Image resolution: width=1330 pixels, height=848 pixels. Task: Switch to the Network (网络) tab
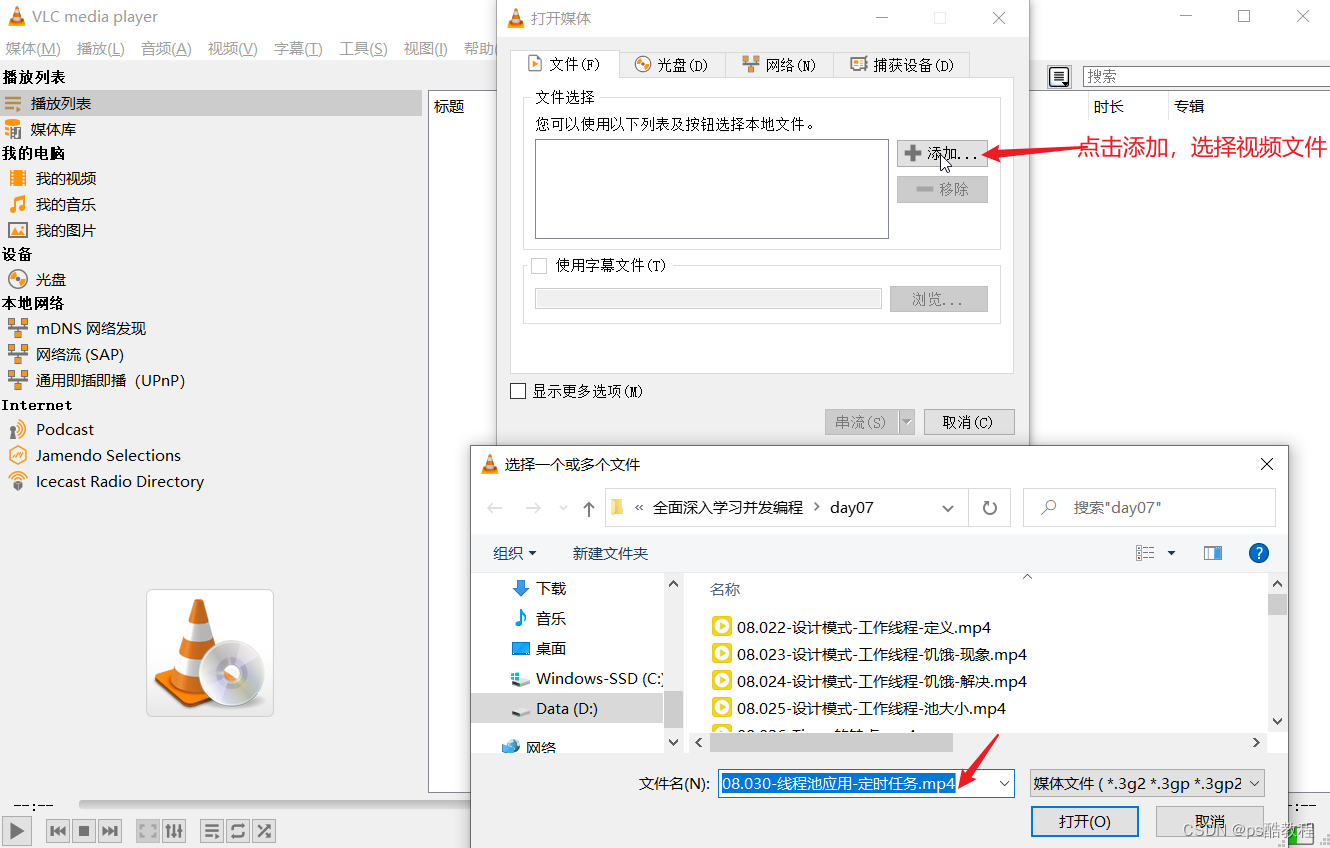point(779,65)
